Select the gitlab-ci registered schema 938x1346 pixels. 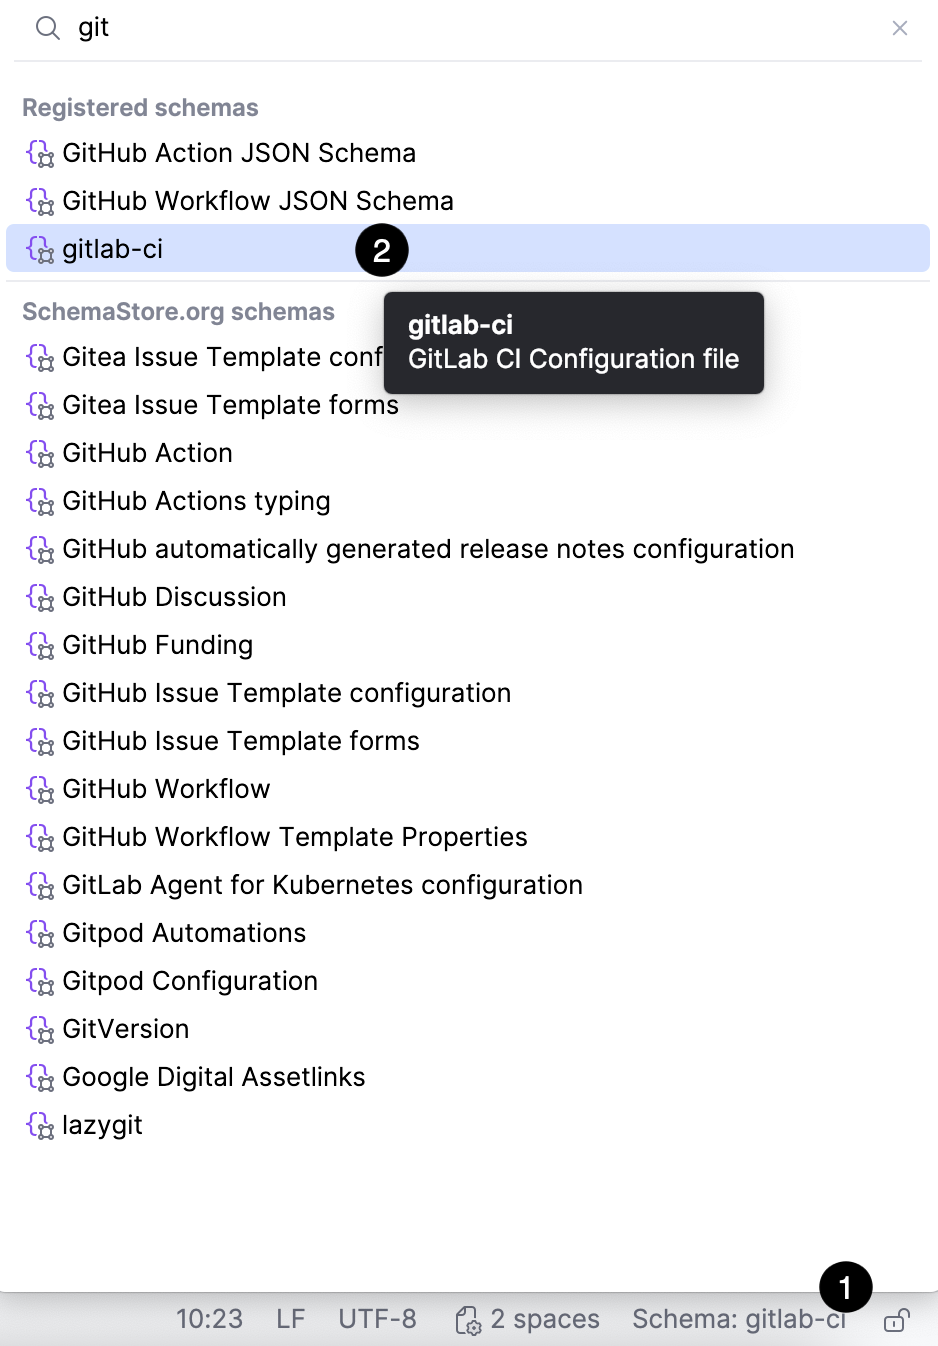(112, 249)
